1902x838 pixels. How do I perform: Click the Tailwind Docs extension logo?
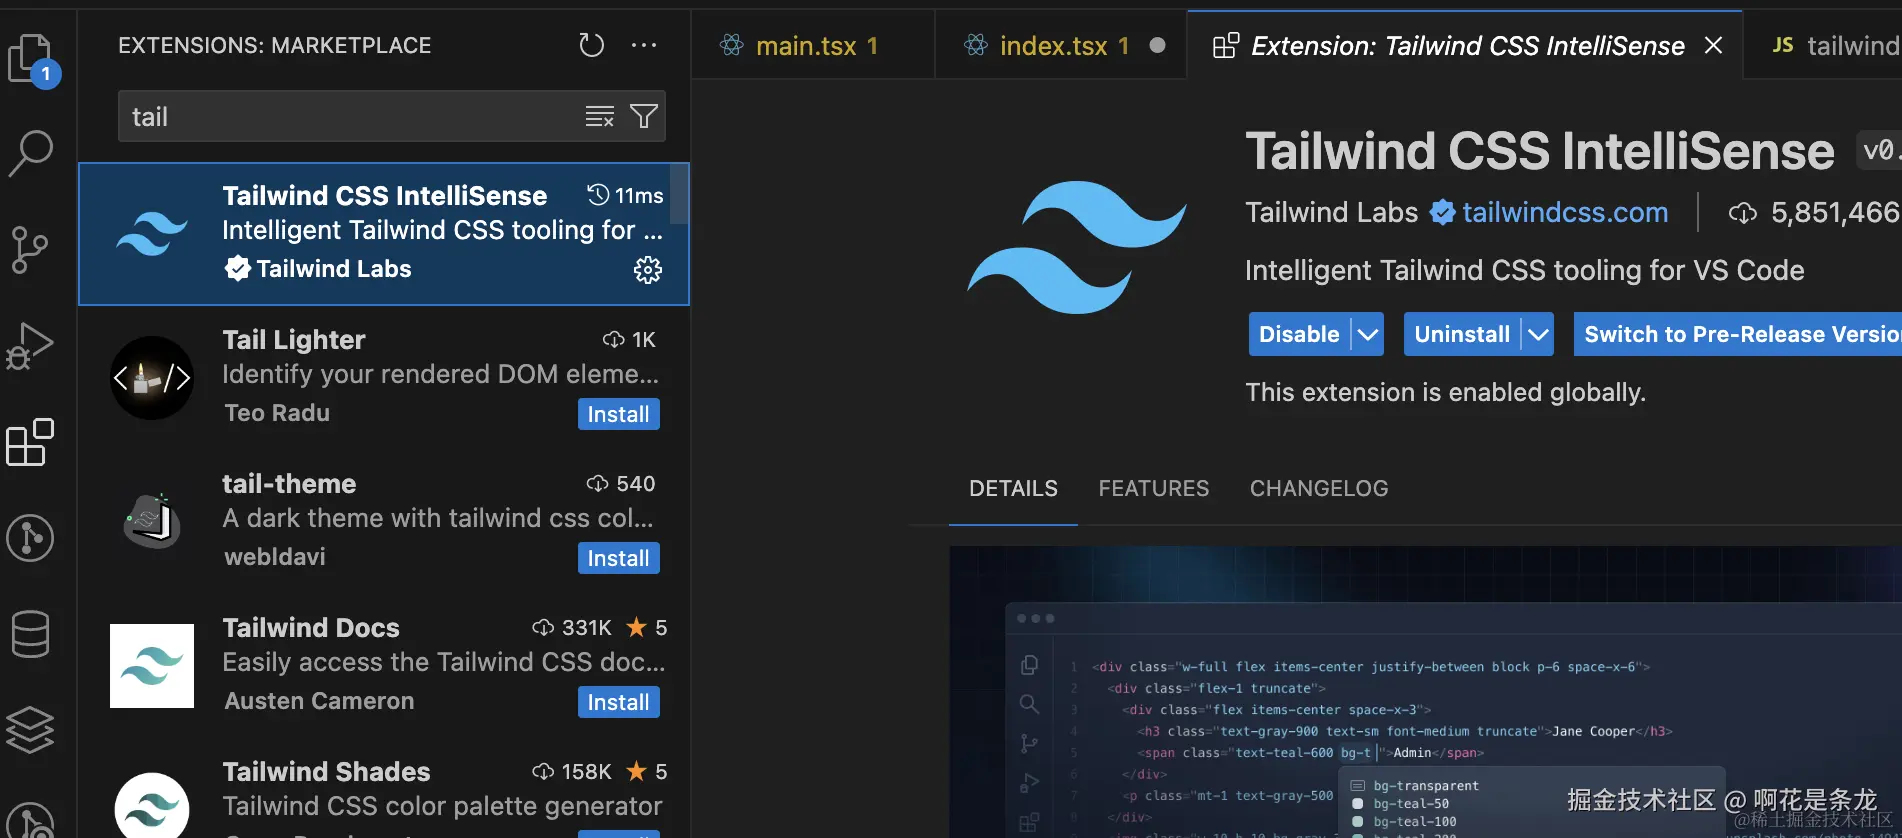point(152,666)
